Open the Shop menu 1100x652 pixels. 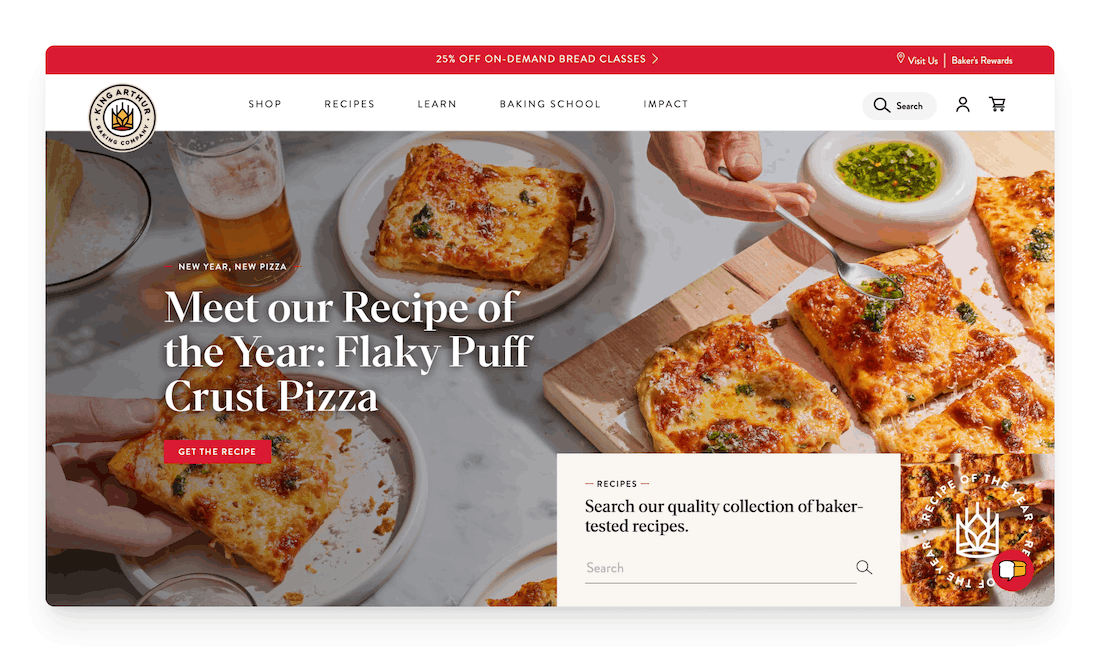click(264, 104)
